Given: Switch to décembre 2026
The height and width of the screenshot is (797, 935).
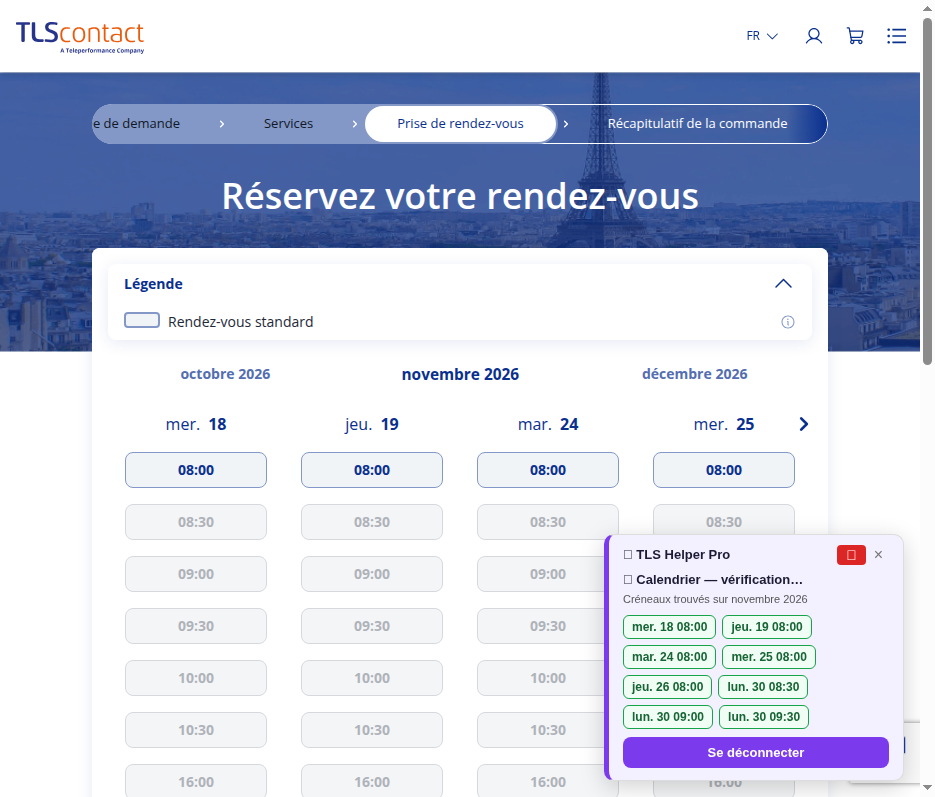Looking at the screenshot, I should click(695, 374).
